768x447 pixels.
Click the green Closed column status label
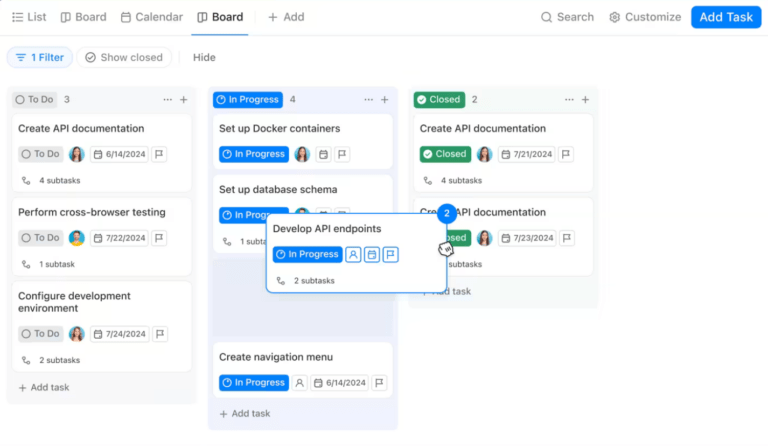coord(438,100)
